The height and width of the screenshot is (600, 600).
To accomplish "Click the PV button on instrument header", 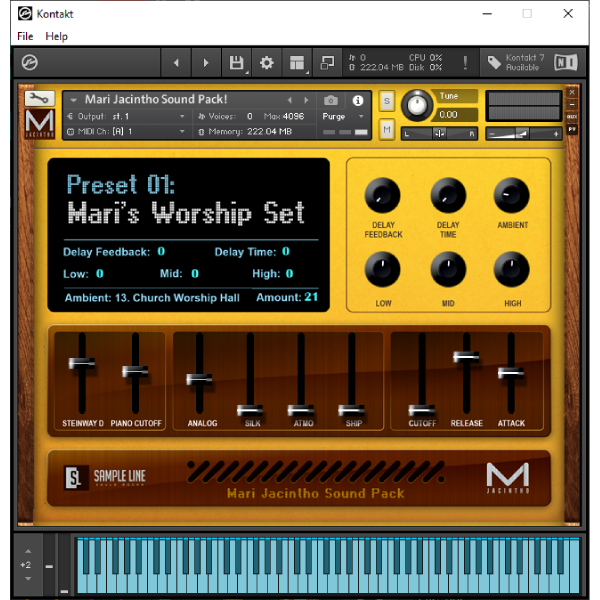I will [572, 129].
